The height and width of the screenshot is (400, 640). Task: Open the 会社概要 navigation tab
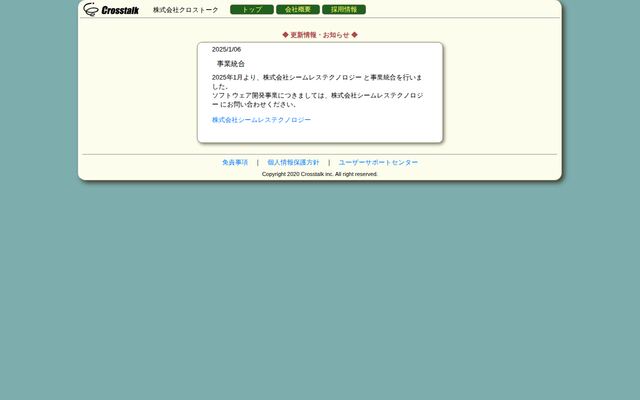coord(298,9)
